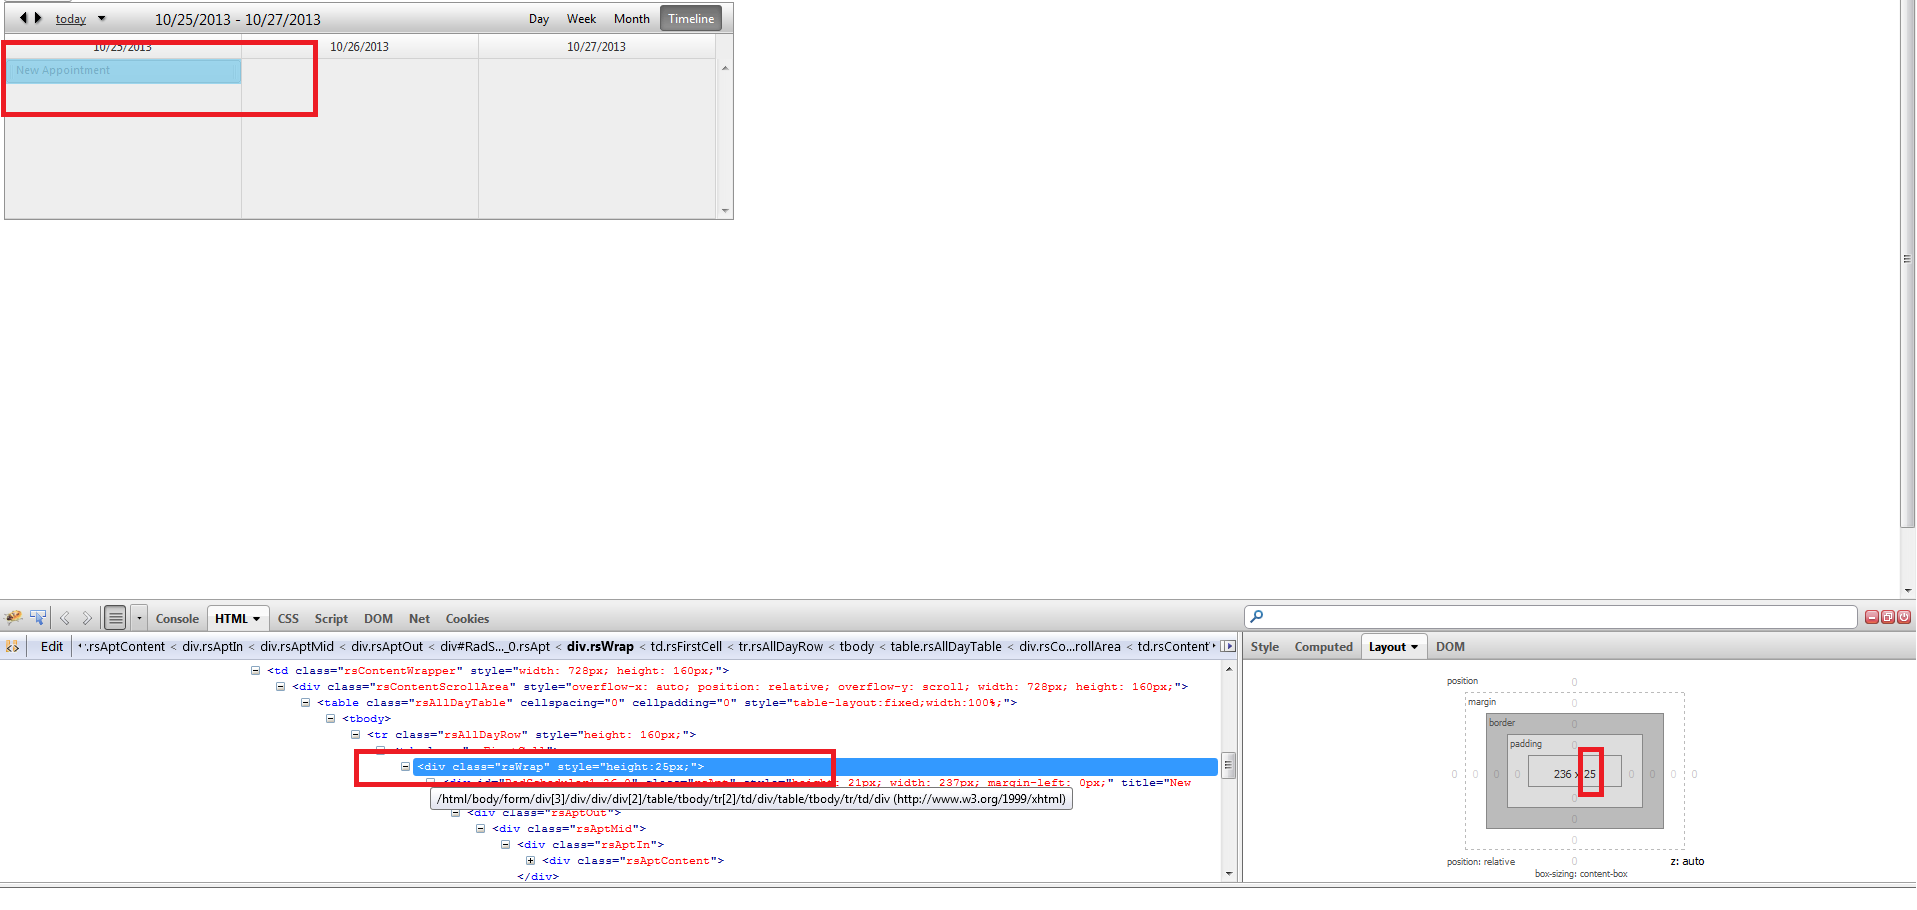Image resolution: width=1917 pixels, height=910 pixels.
Task: Click the break on mutate icon
Action: click(12, 647)
